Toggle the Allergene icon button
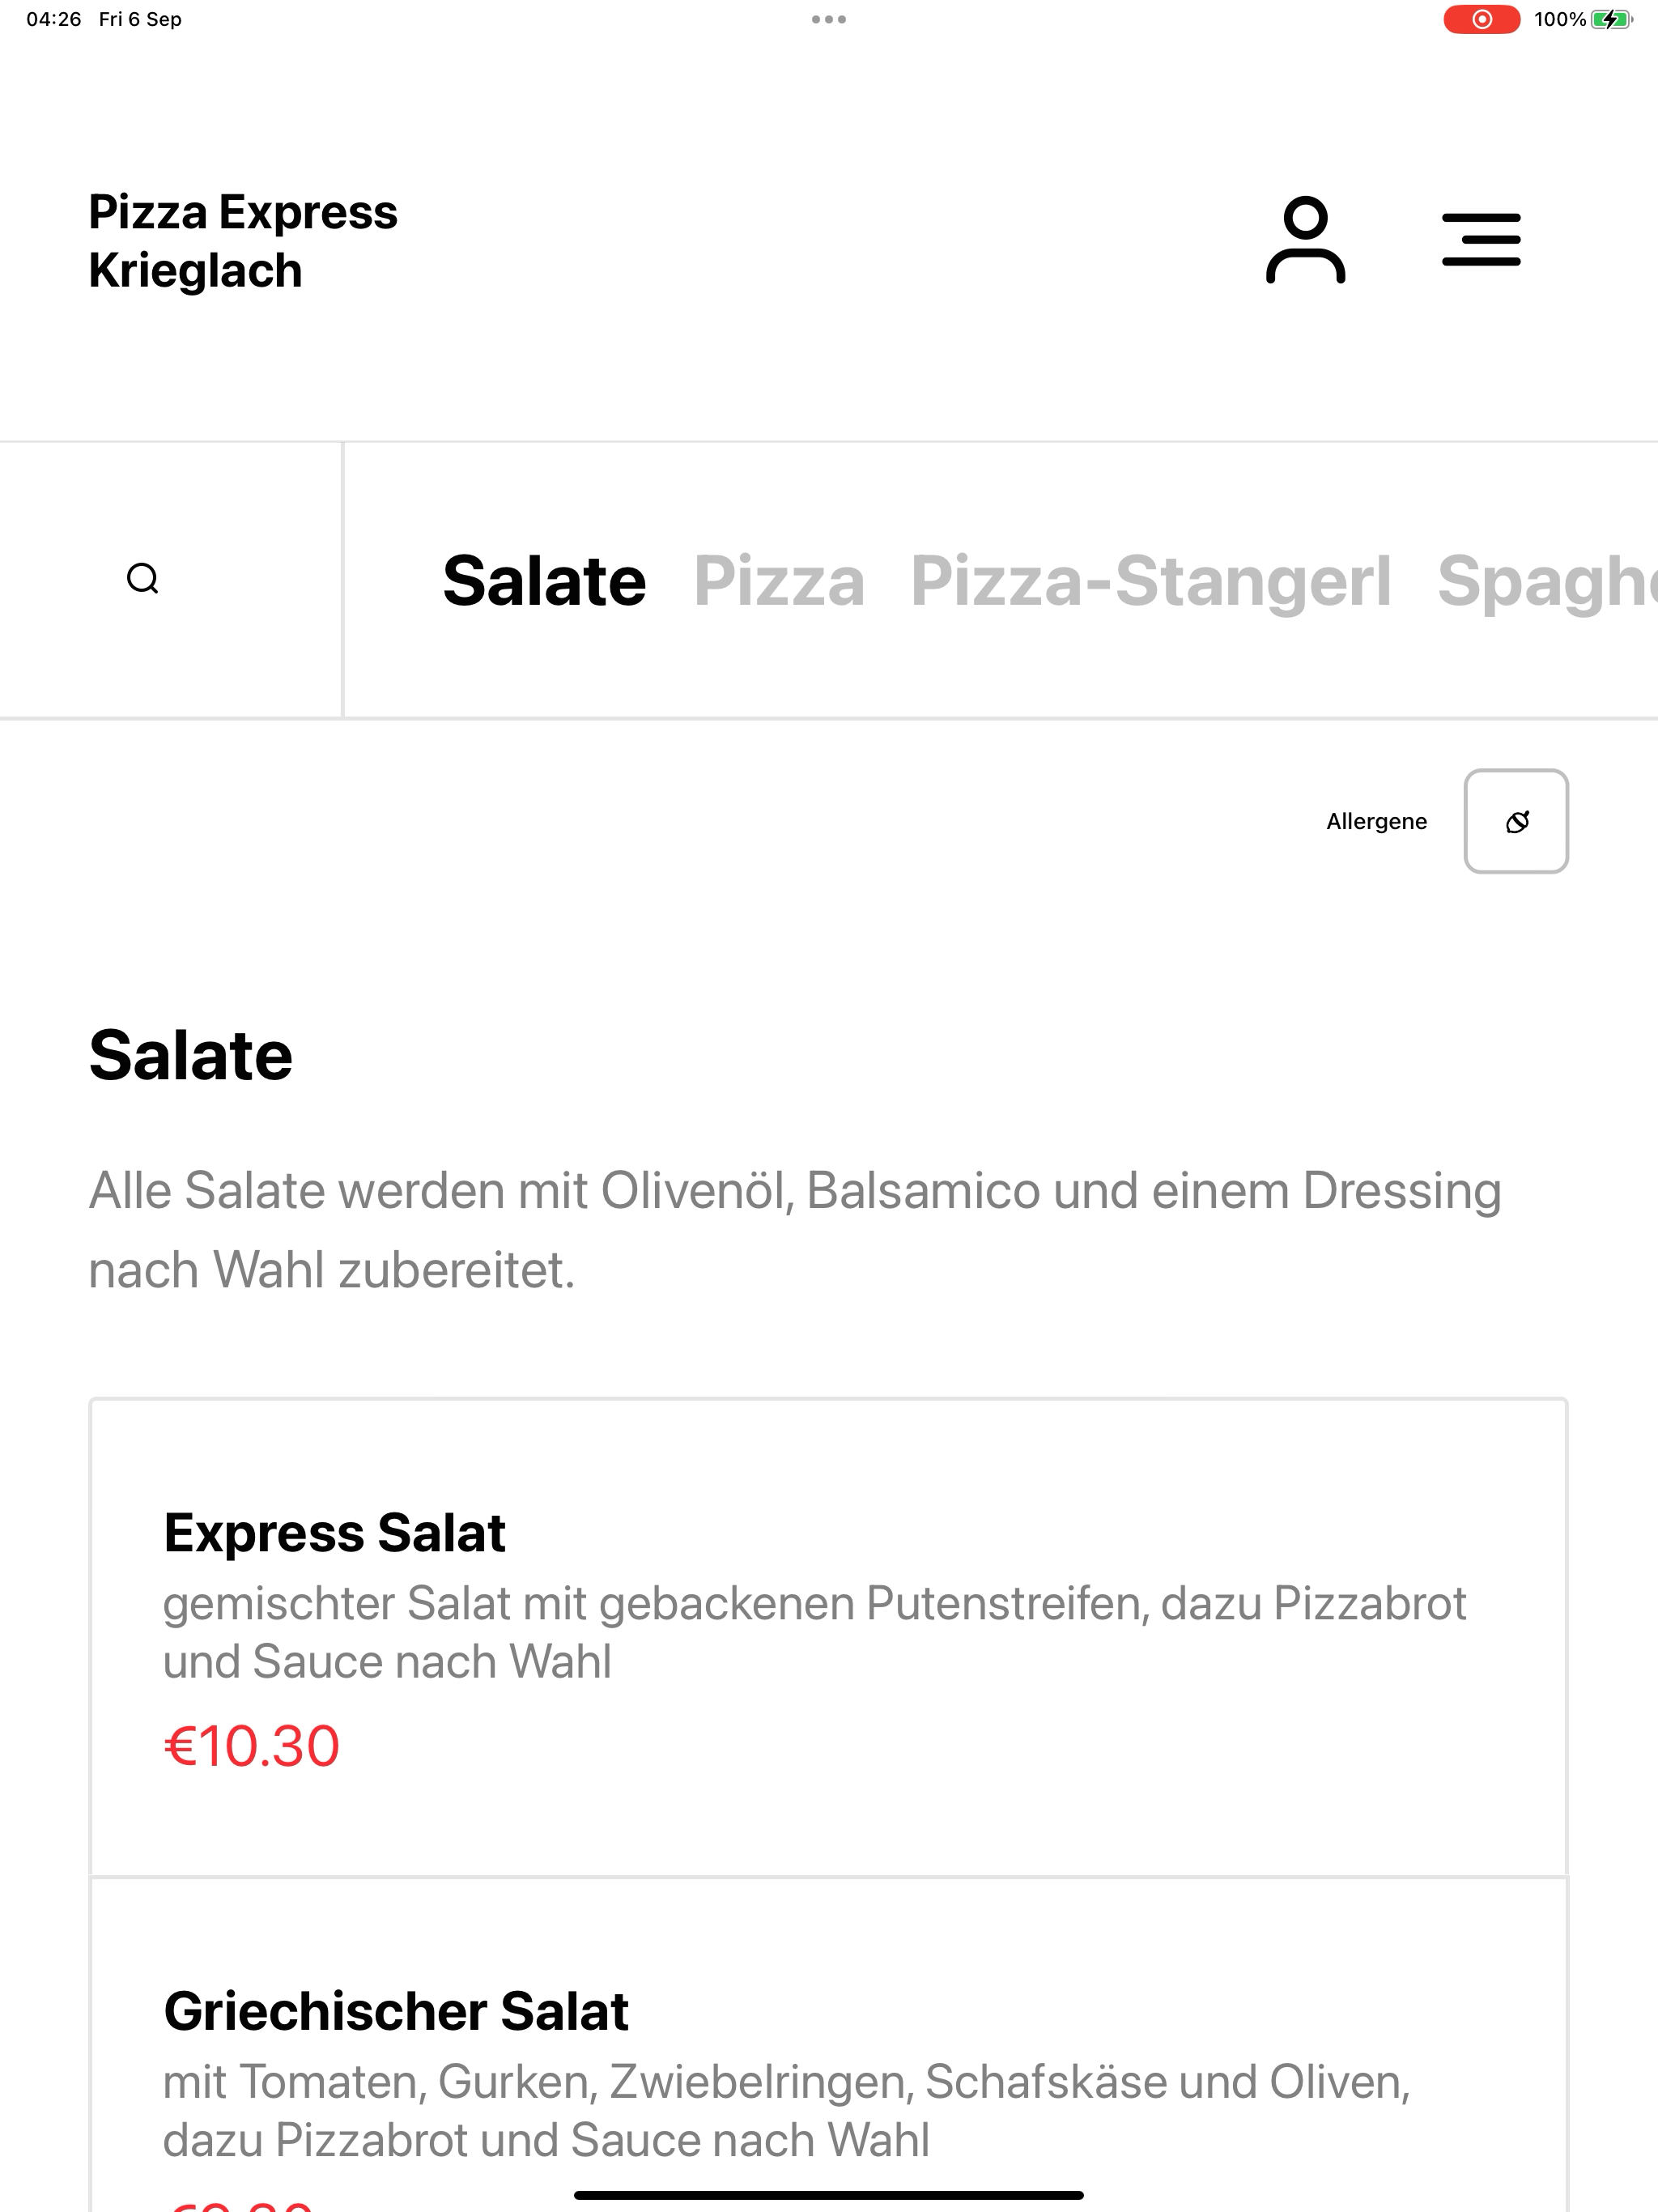 tap(1516, 821)
